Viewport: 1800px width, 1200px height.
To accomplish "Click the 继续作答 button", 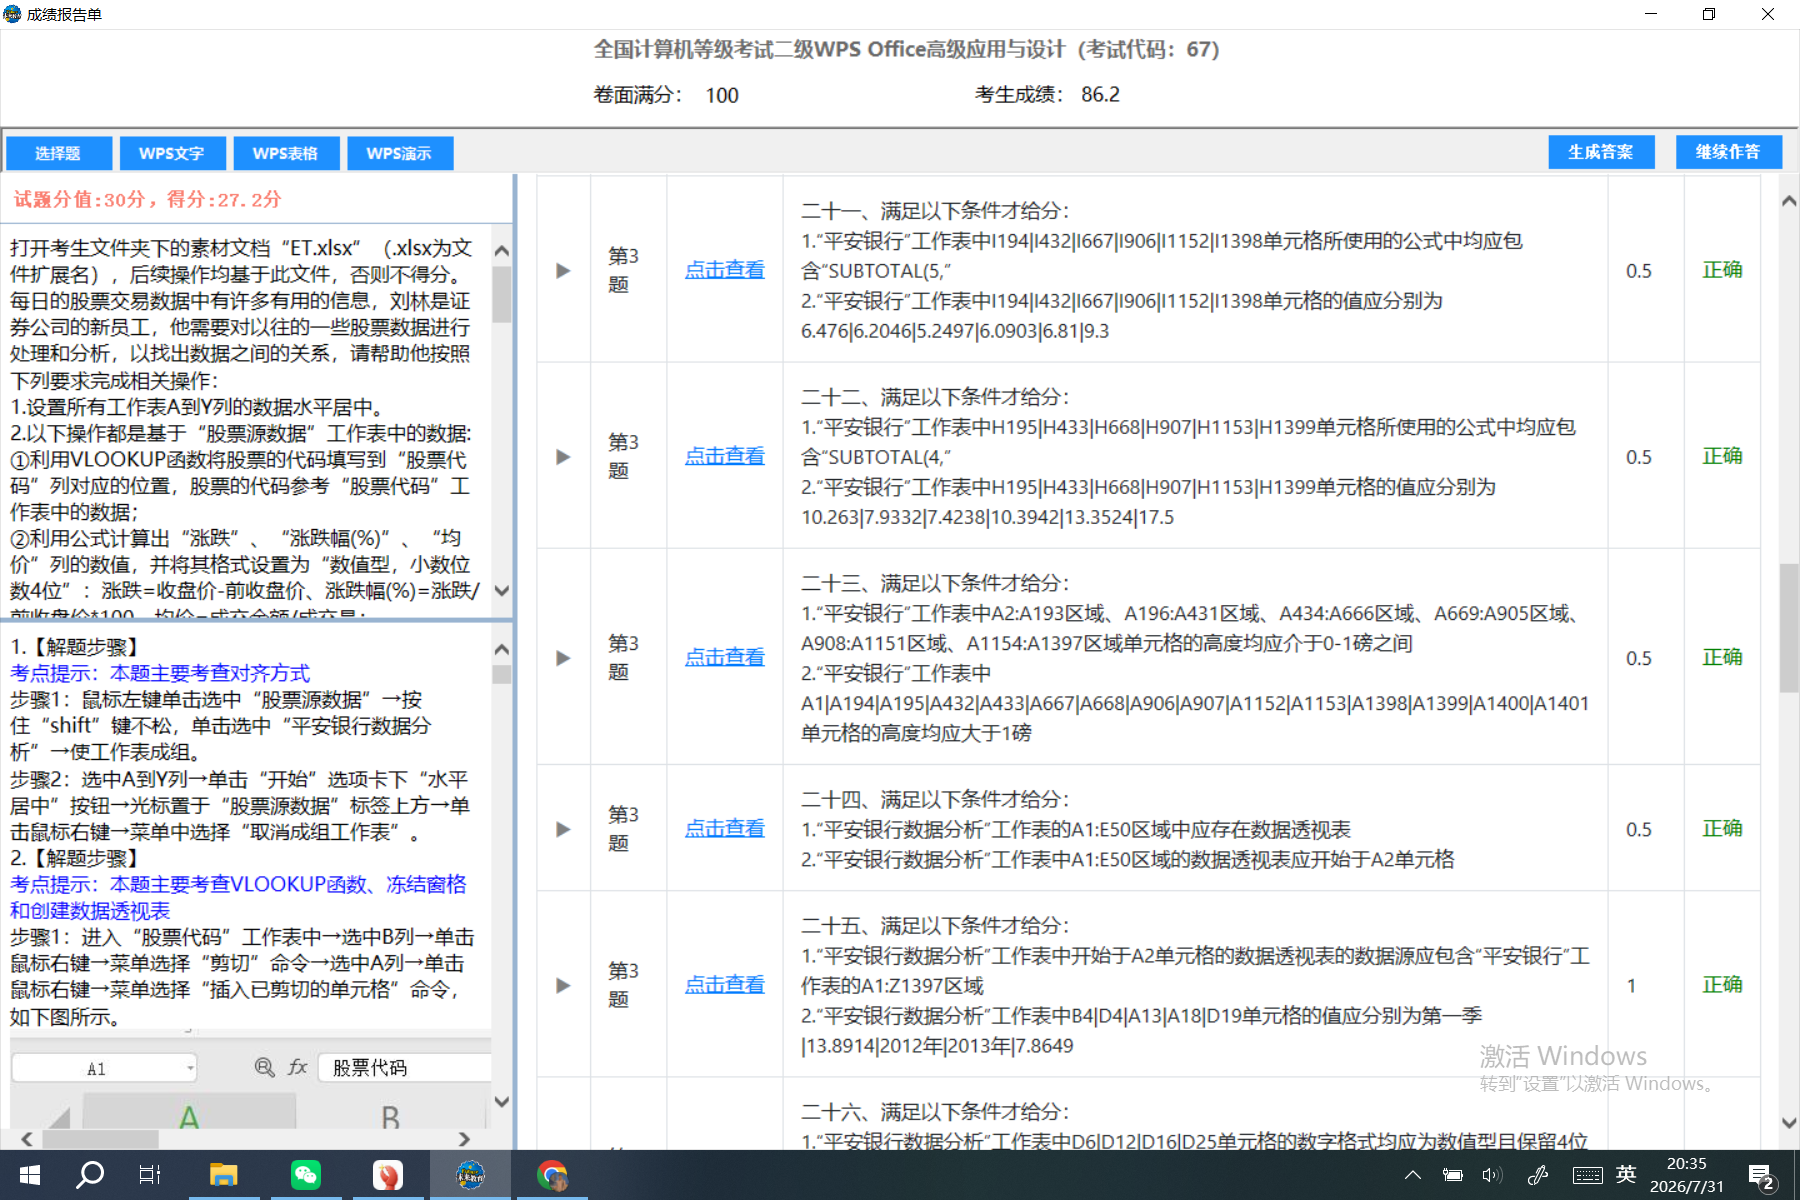I will click(1729, 152).
